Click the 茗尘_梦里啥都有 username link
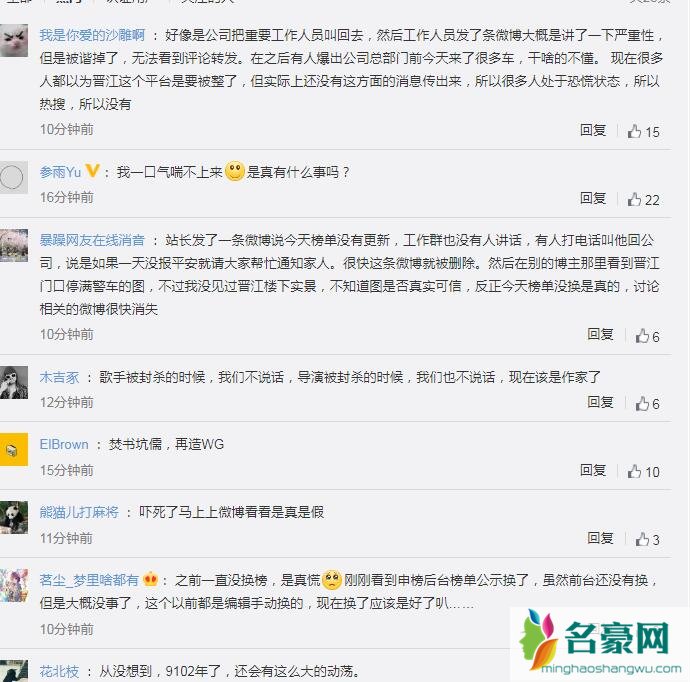The height and width of the screenshot is (682, 690). (x=89, y=580)
